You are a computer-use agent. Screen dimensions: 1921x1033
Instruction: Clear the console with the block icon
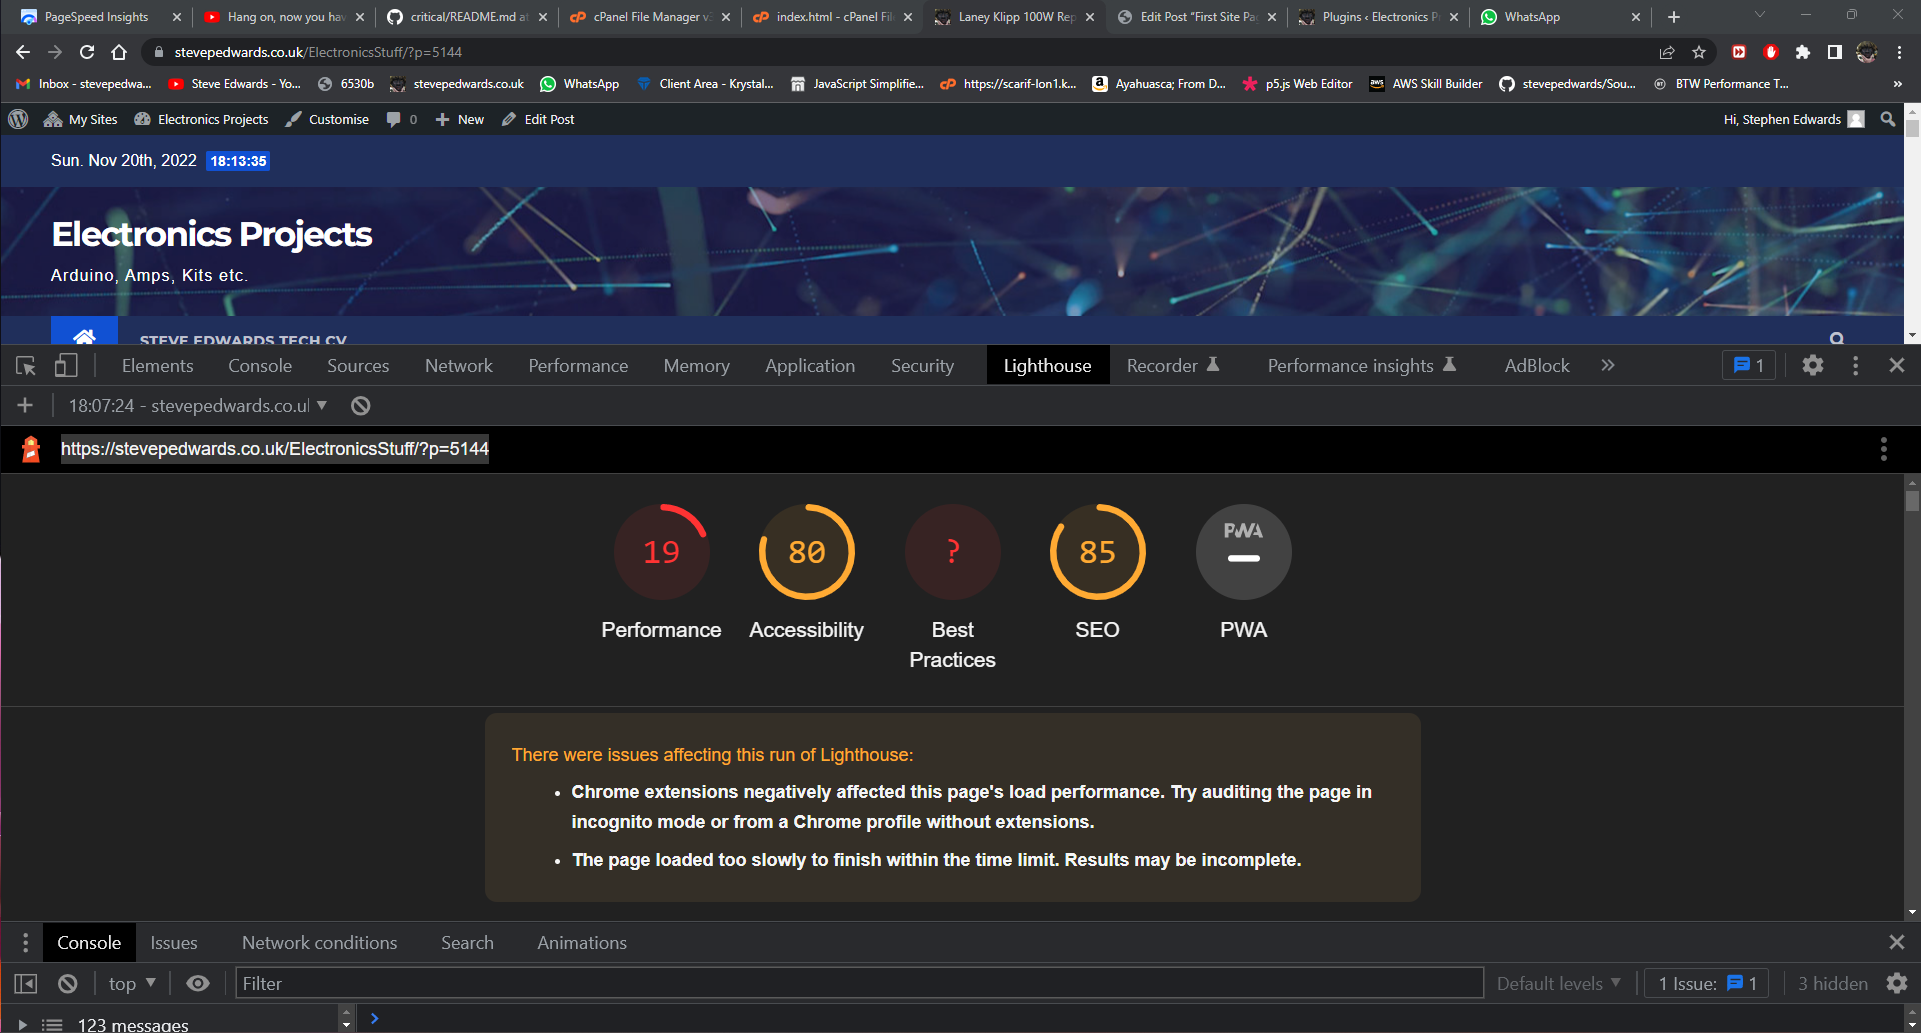68,984
